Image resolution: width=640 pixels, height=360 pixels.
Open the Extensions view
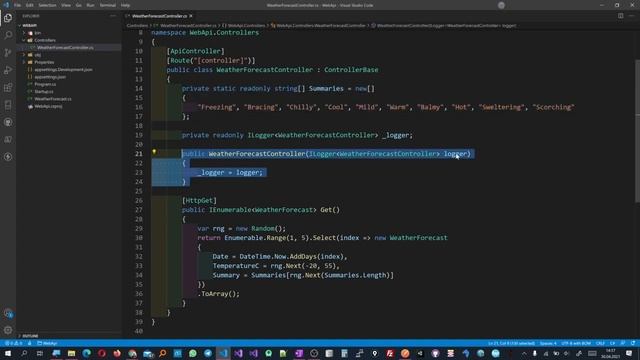[x=8, y=87]
